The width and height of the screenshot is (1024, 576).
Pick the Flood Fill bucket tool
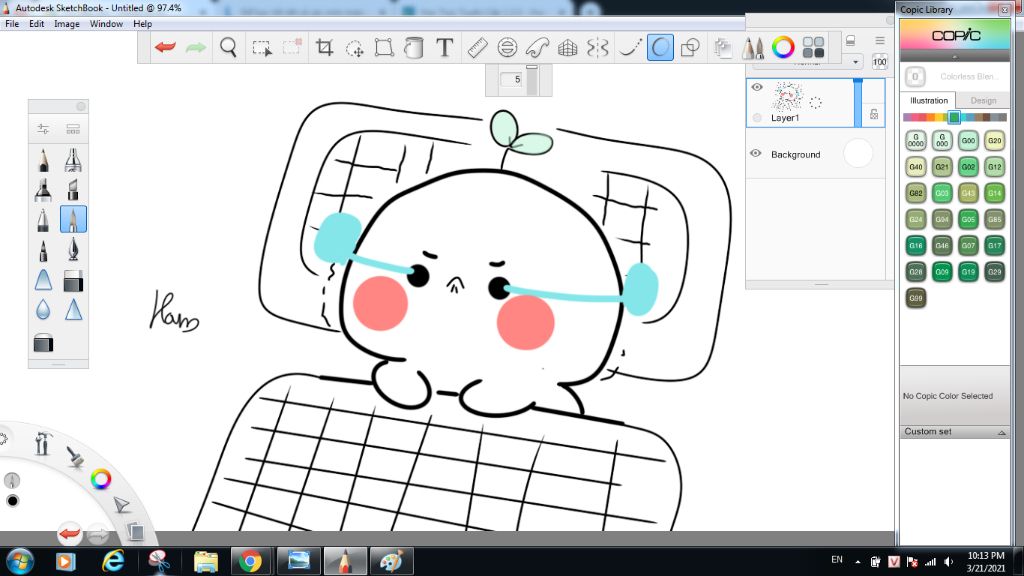pos(413,47)
